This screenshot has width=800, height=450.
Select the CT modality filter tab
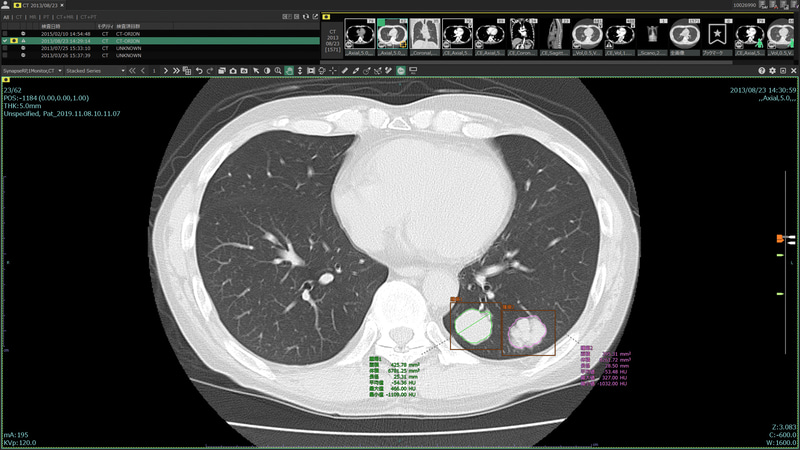[x=19, y=17]
